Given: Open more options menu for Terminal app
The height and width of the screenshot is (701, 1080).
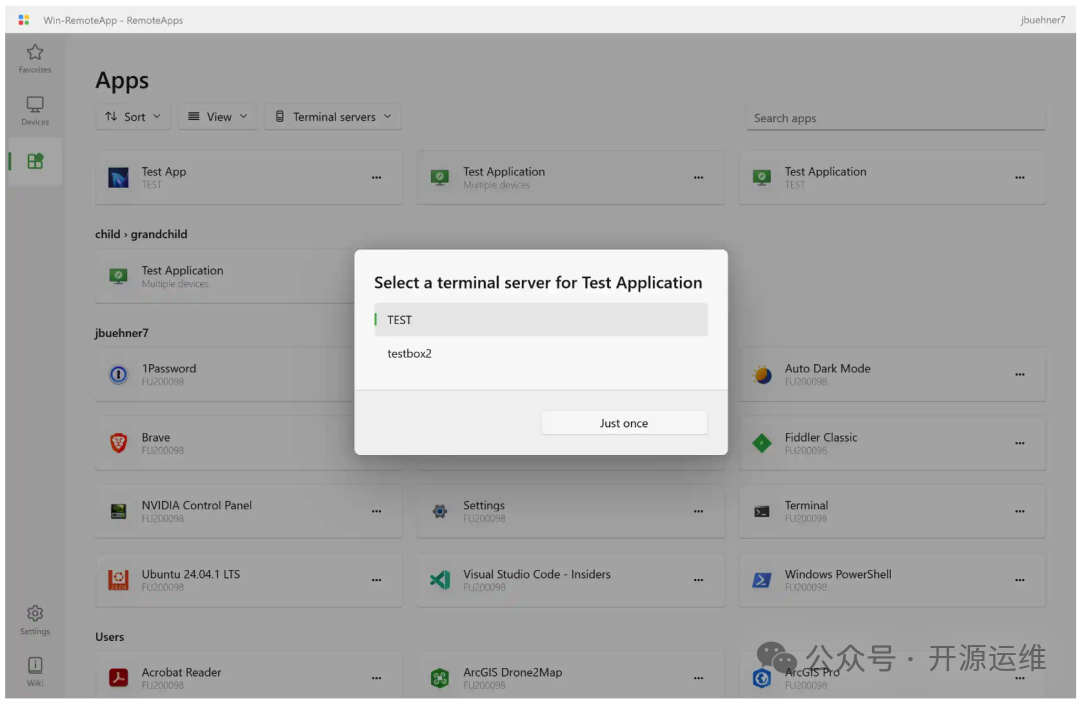Looking at the screenshot, I should pos(1019,512).
